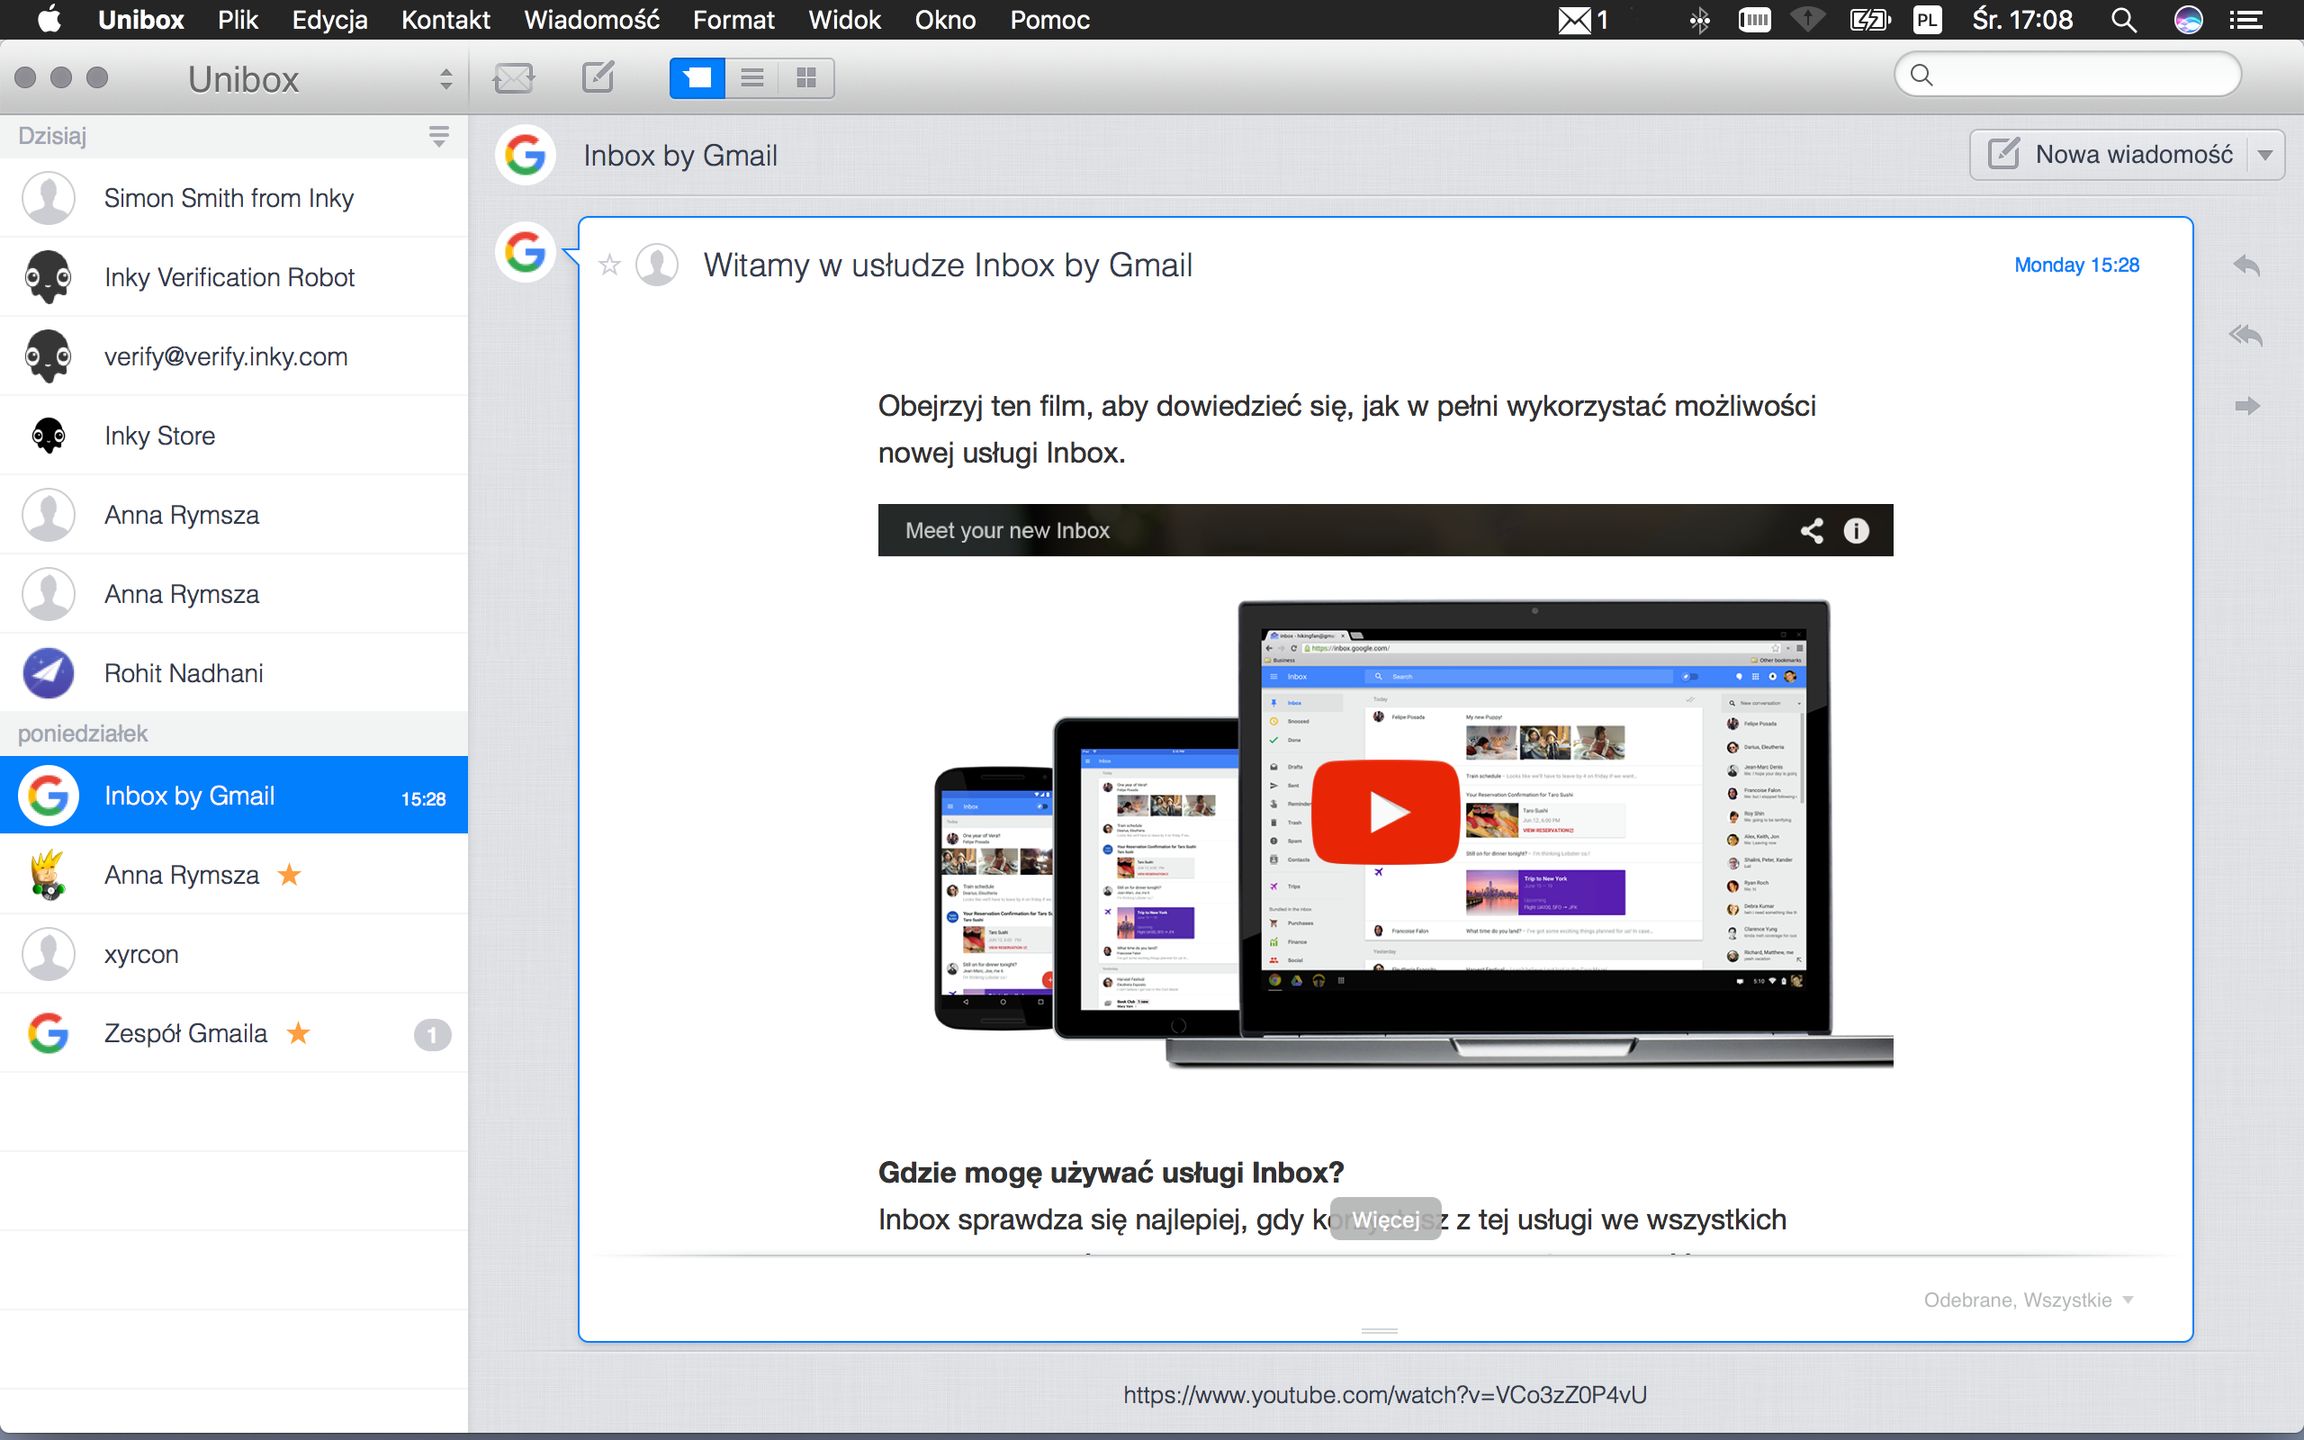The height and width of the screenshot is (1440, 2304).
Task: Switch to list view mode
Action: click(752, 77)
